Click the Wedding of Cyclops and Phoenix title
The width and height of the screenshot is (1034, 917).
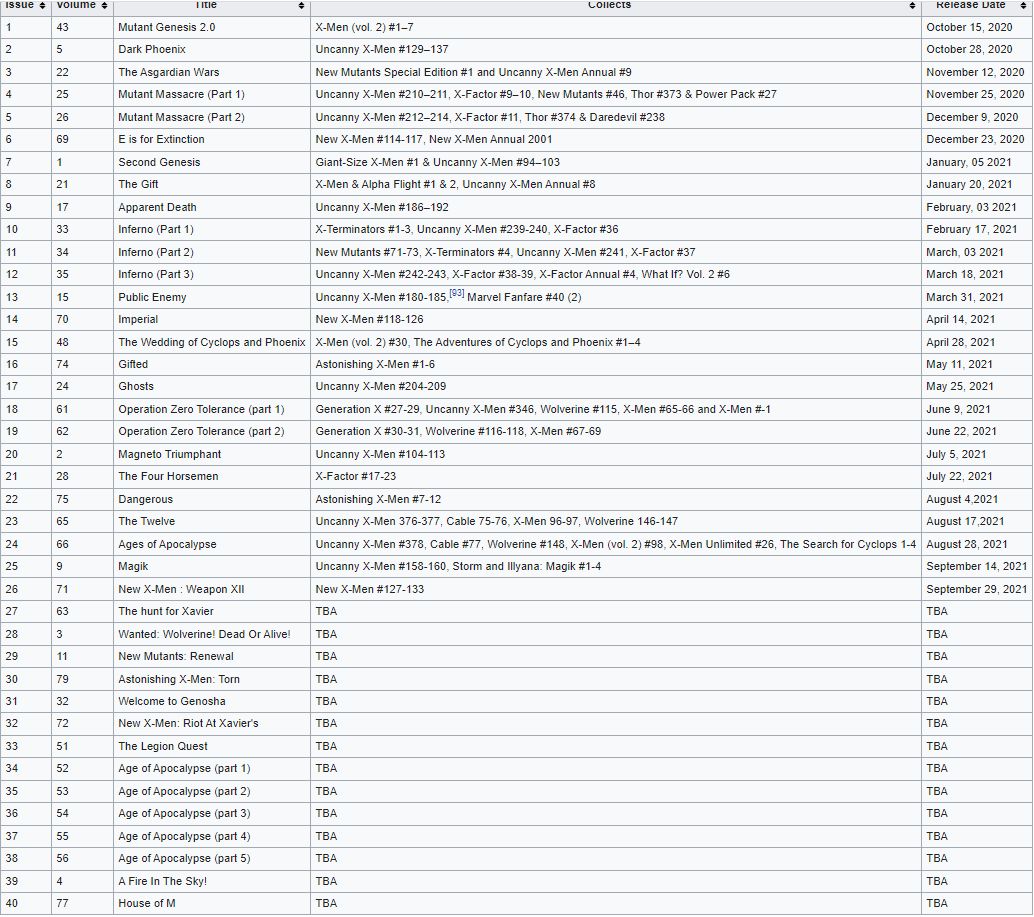[211, 342]
